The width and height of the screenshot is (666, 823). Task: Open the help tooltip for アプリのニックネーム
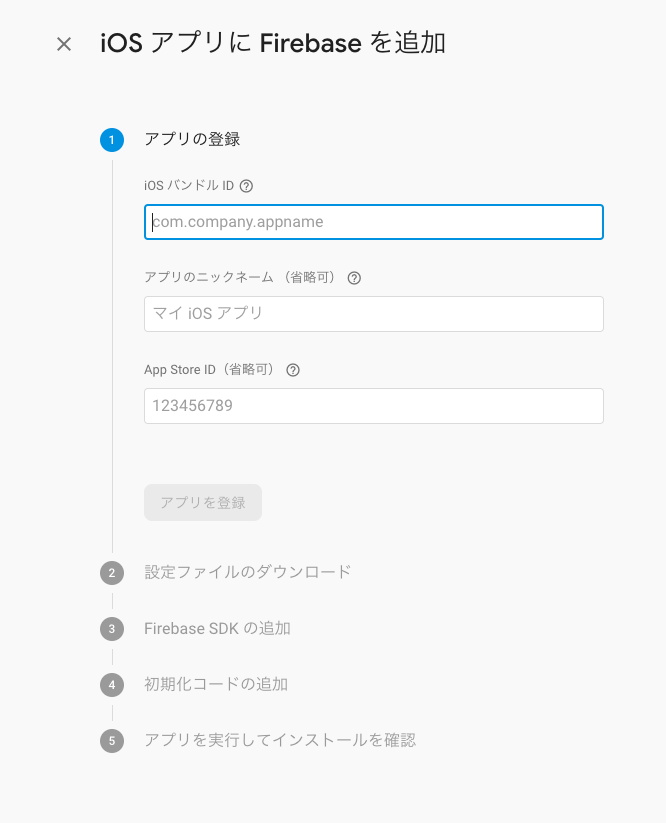[x=355, y=277]
